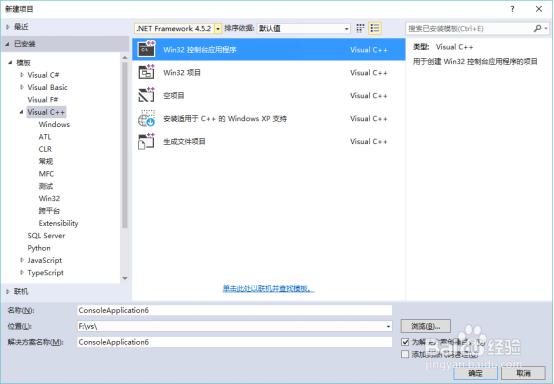The height and width of the screenshot is (384, 554).
Task: Expand the Visual Basic node arrow
Action: [22, 87]
